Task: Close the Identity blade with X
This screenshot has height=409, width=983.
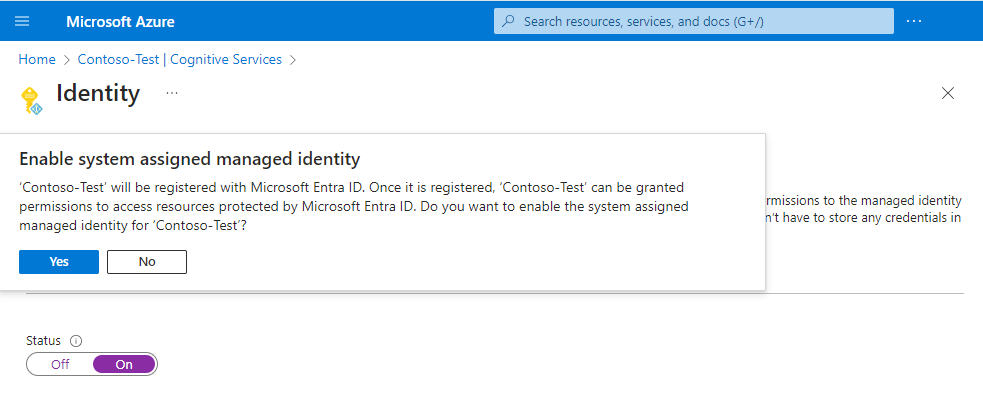Action: pos(948,93)
